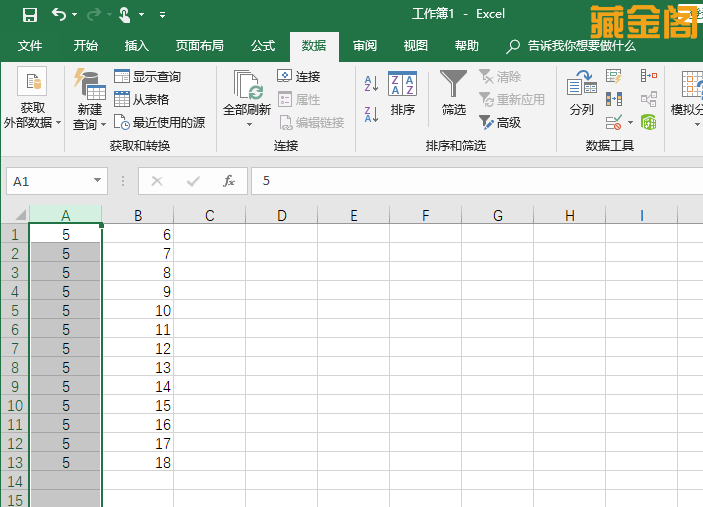Open the Data Validation dropdown arrow
703x507 pixels.
[x=630, y=122]
